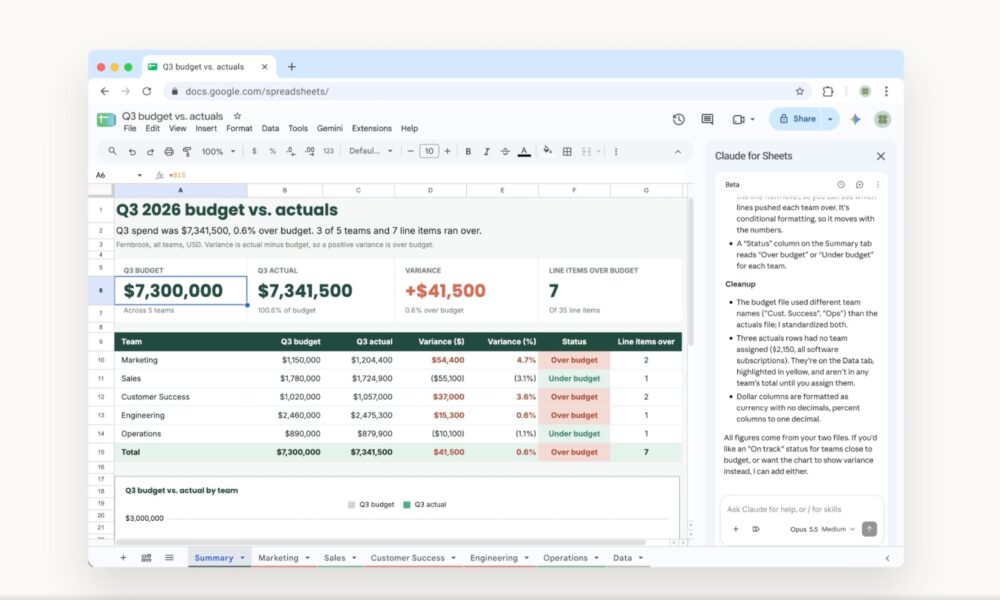This screenshot has height=600, width=1000.
Task: Open the text color picker
Action: 524,152
